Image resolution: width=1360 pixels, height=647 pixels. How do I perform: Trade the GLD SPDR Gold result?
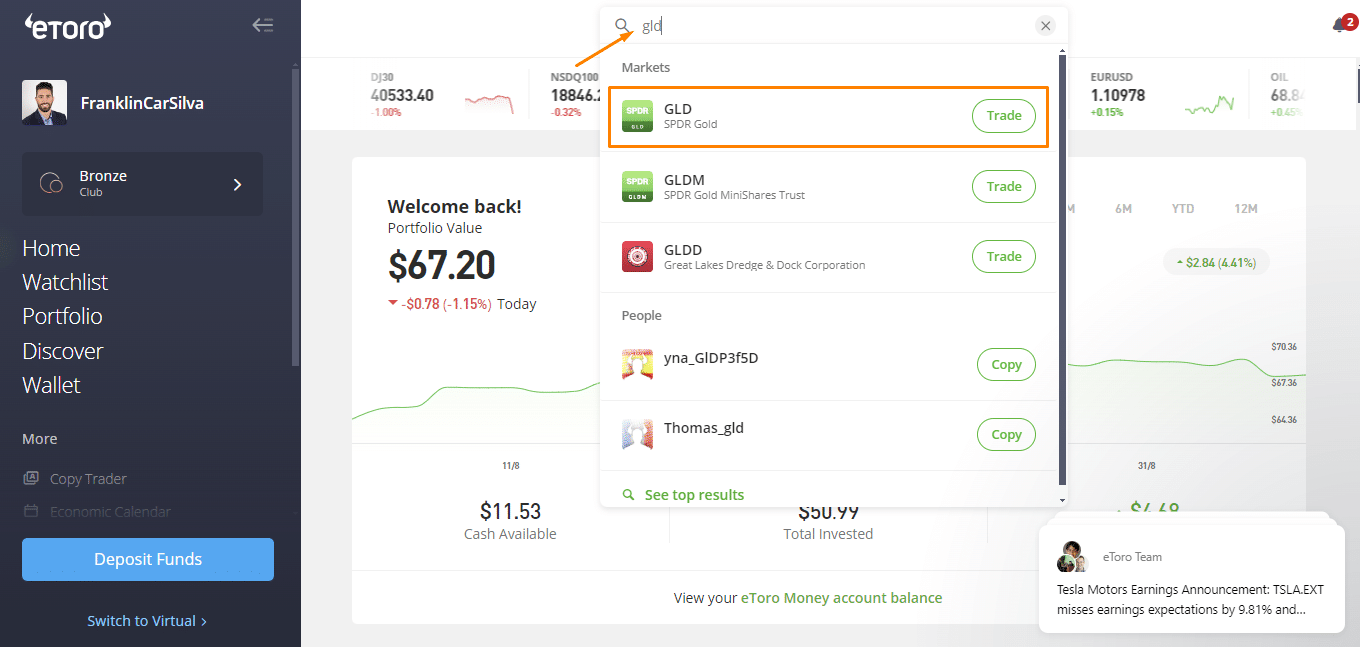(1004, 116)
